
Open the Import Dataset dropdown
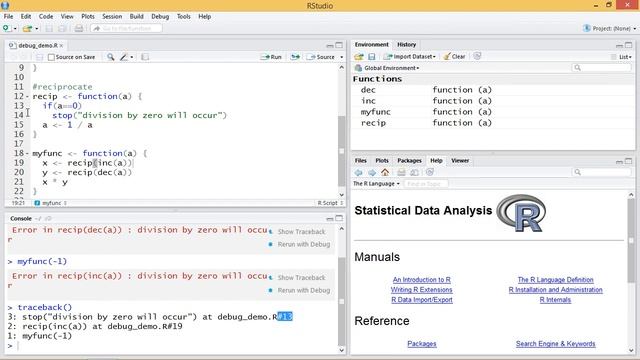[409, 57]
